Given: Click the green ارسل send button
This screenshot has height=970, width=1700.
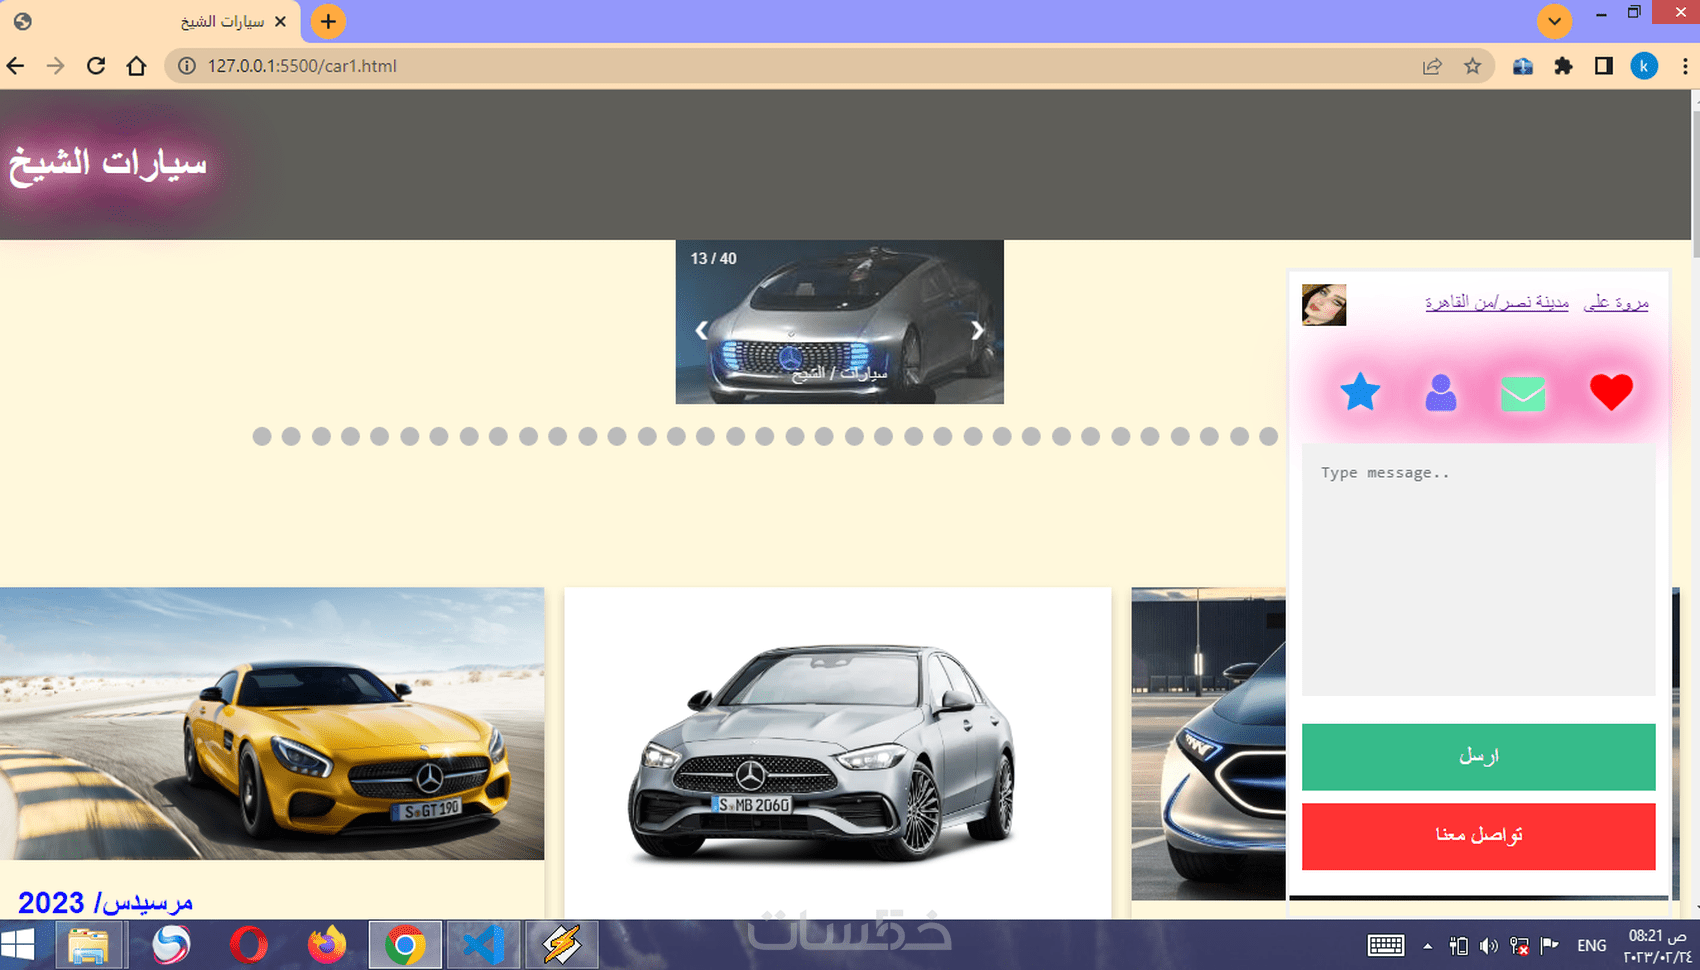Looking at the screenshot, I should tap(1478, 757).
